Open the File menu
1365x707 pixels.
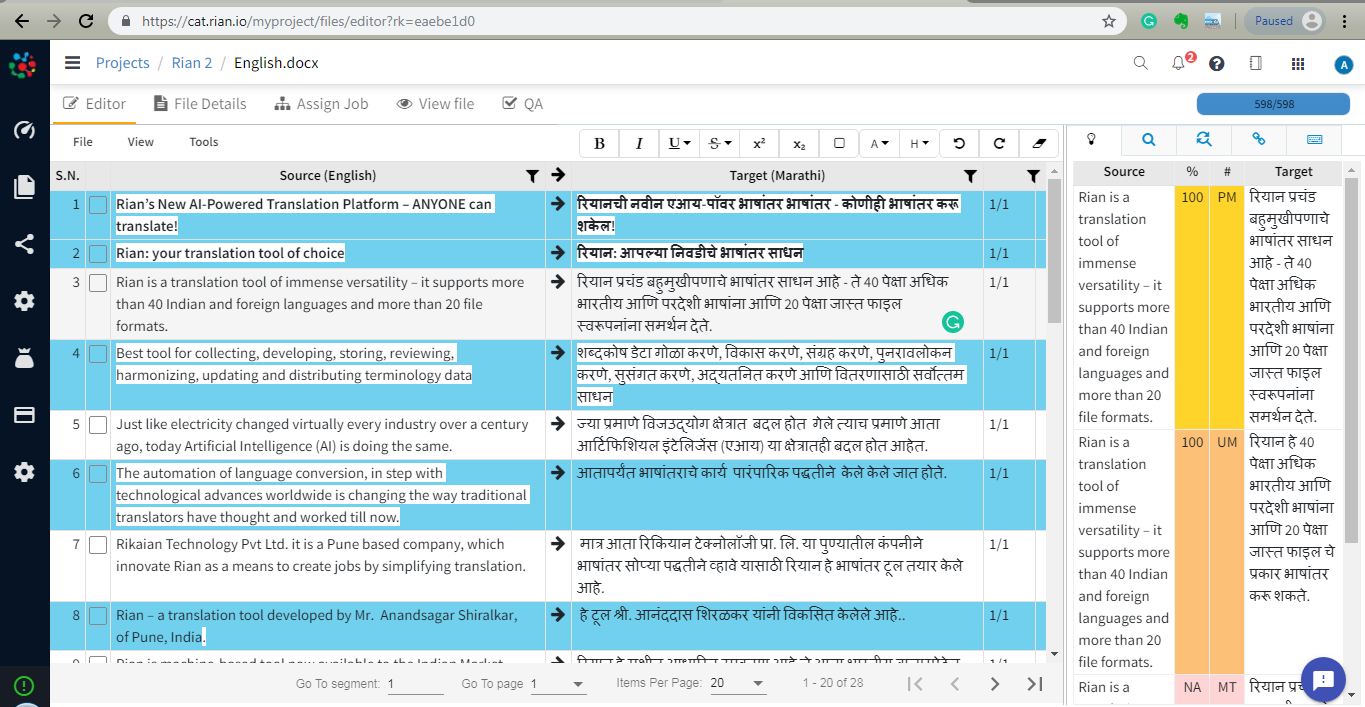pyautogui.click(x=83, y=142)
